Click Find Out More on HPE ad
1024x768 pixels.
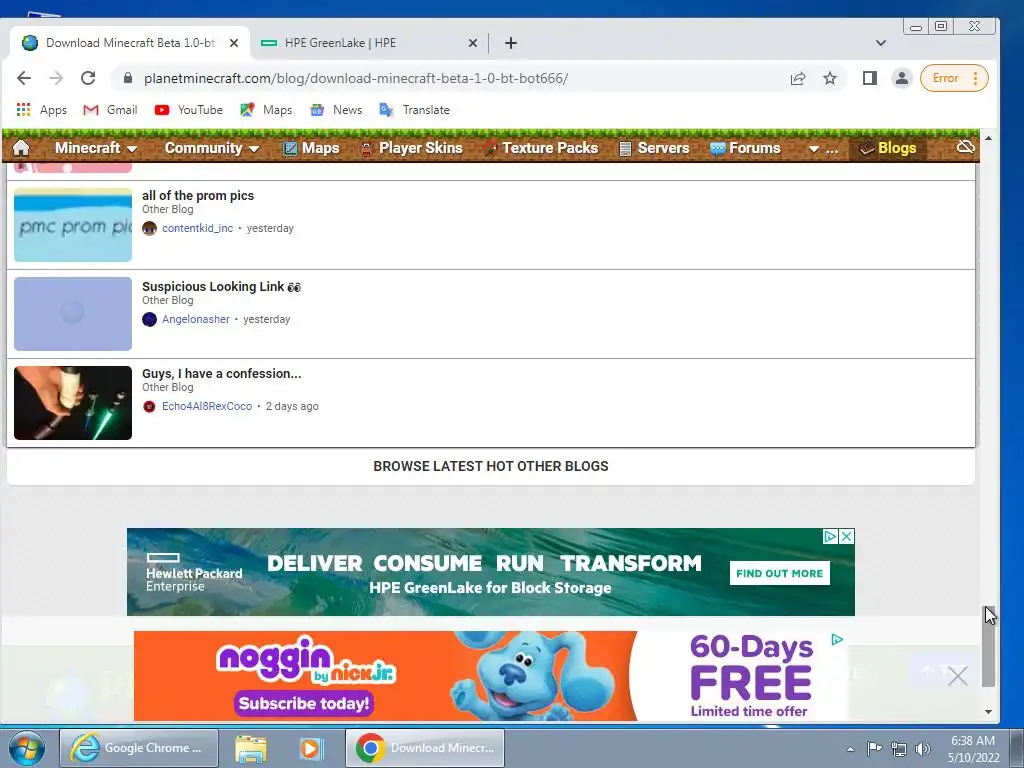click(x=779, y=573)
